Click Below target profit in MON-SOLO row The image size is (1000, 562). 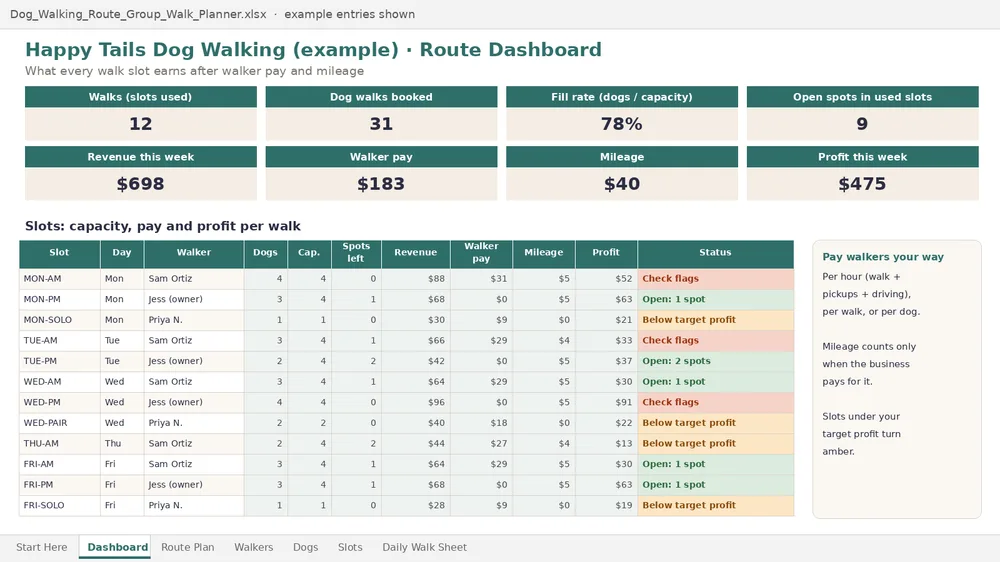[716, 320]
